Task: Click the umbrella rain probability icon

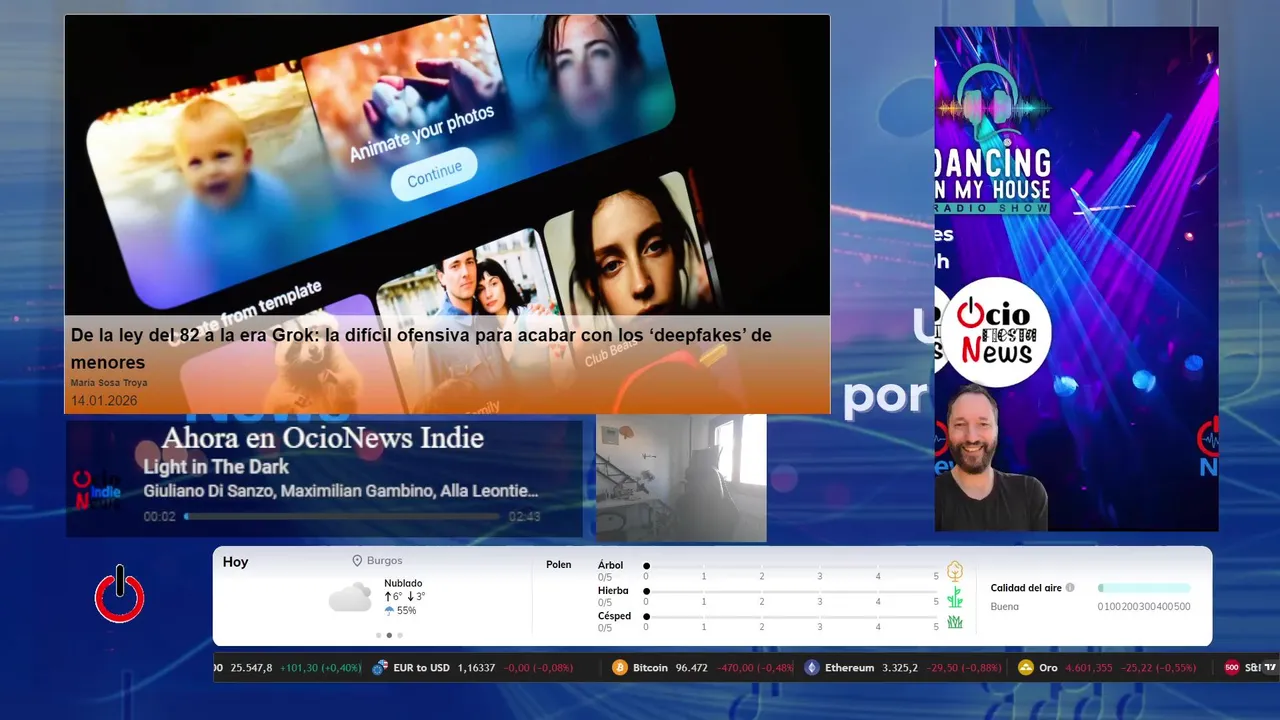Action: (389, 610)
